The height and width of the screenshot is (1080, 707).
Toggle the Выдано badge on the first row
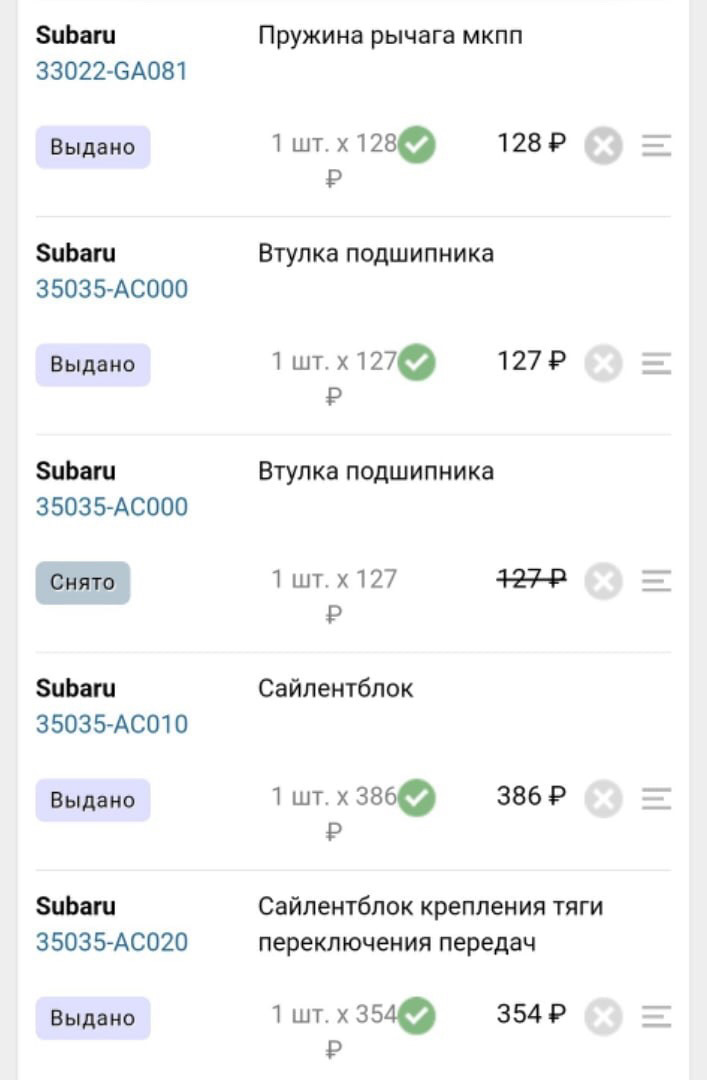click(92, 146)
